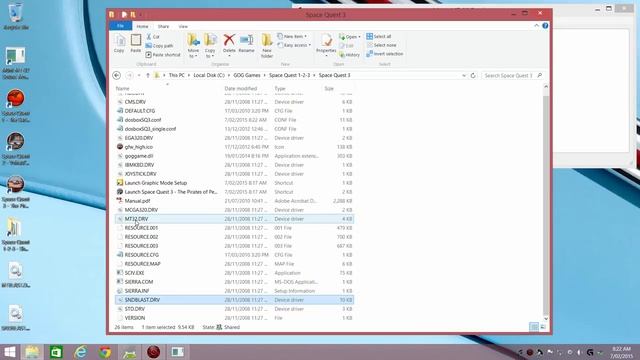Switch to Details view icon
Screen dimensions: 640x360
tap(534, 327)
